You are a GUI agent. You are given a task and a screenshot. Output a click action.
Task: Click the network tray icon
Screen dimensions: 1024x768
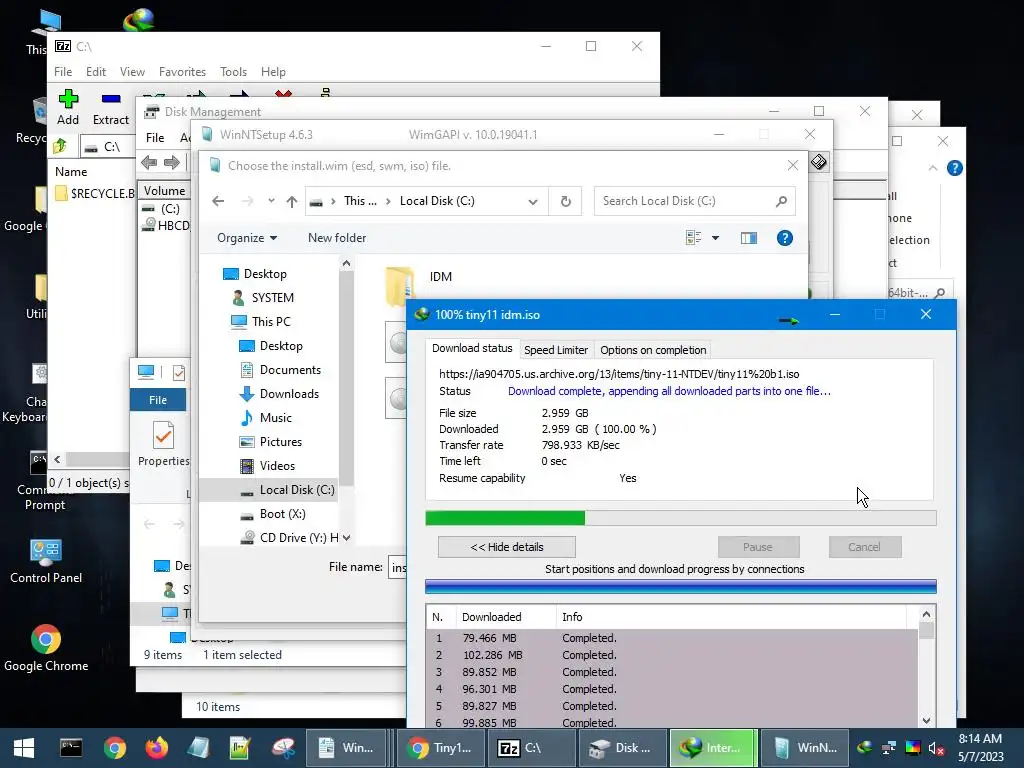pos(889,748)
